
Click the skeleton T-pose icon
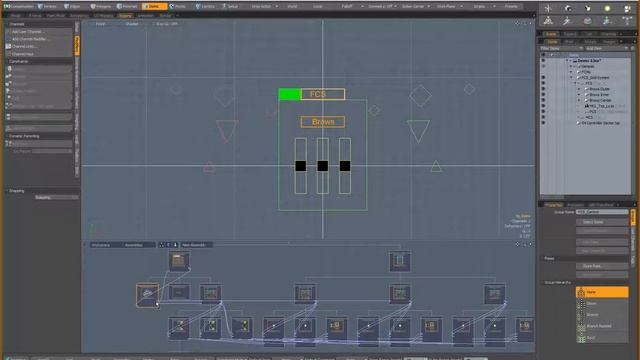[x=627, y=20]
